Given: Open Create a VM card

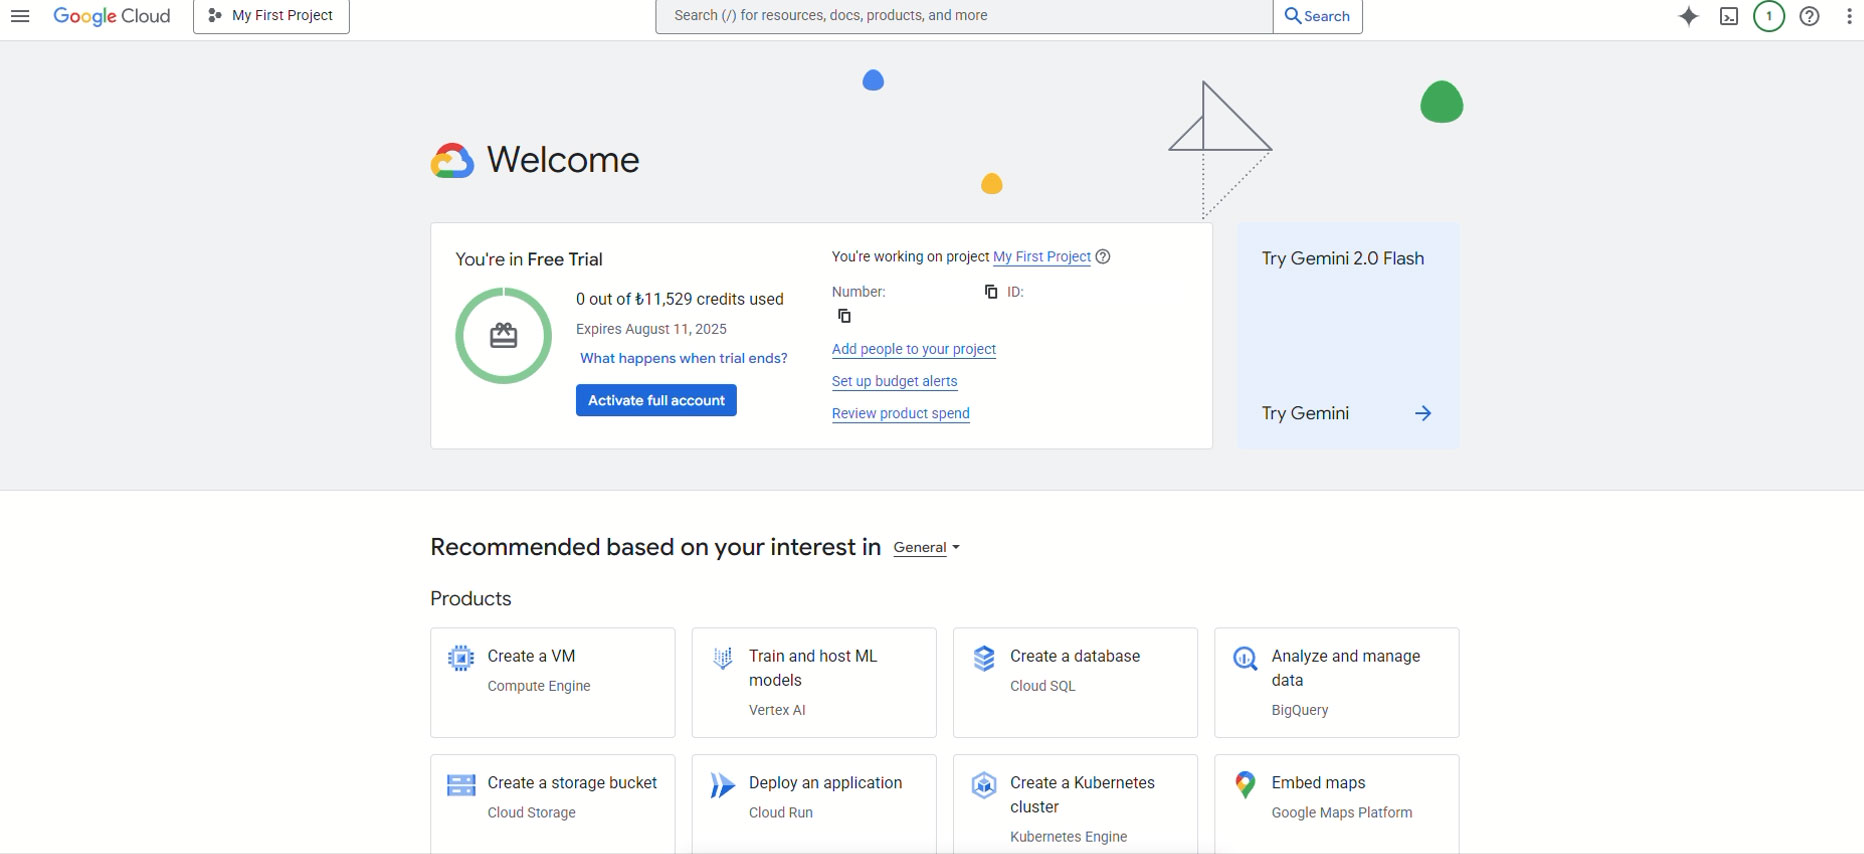Looking at the screenshot, I should (553, 683).
